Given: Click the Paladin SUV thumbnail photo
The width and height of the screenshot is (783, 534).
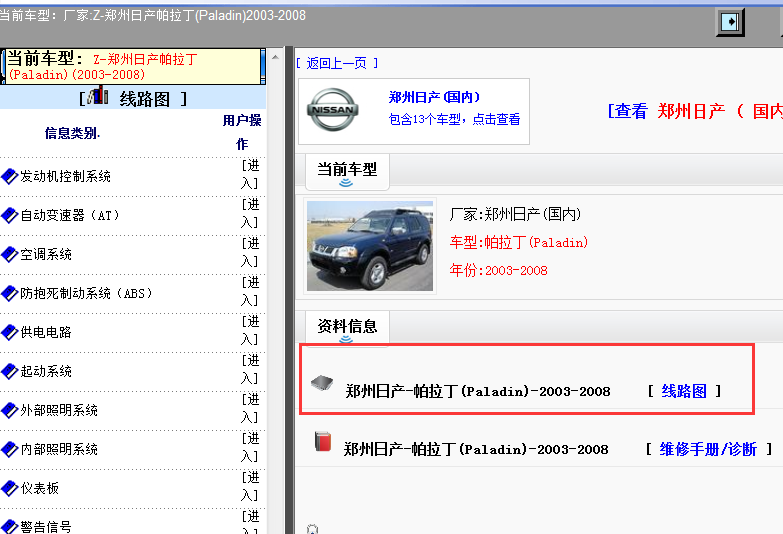Looking at the screenshot, I should point(370,246).
